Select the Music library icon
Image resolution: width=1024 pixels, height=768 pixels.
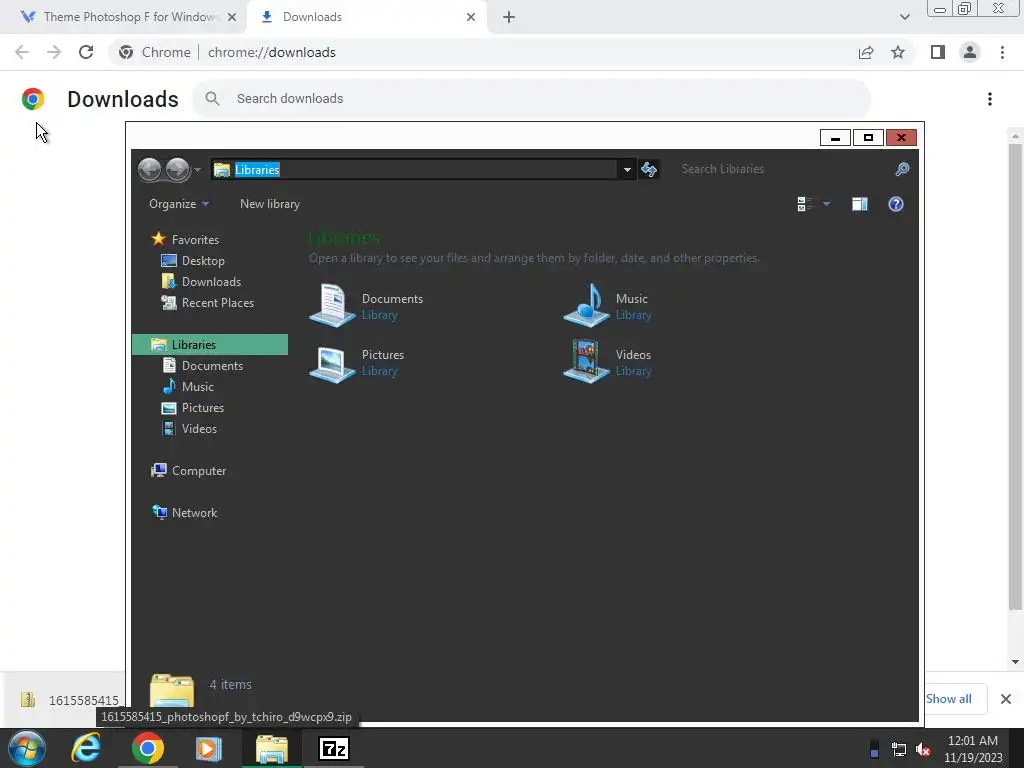point(586,306)
